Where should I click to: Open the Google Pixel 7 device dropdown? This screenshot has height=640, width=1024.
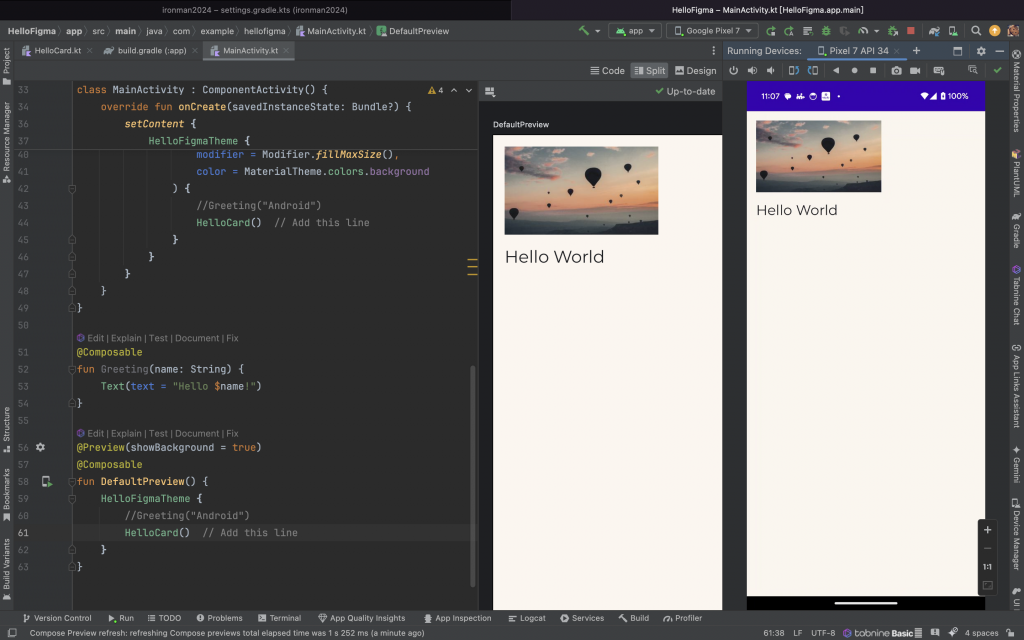coord(712,31)
